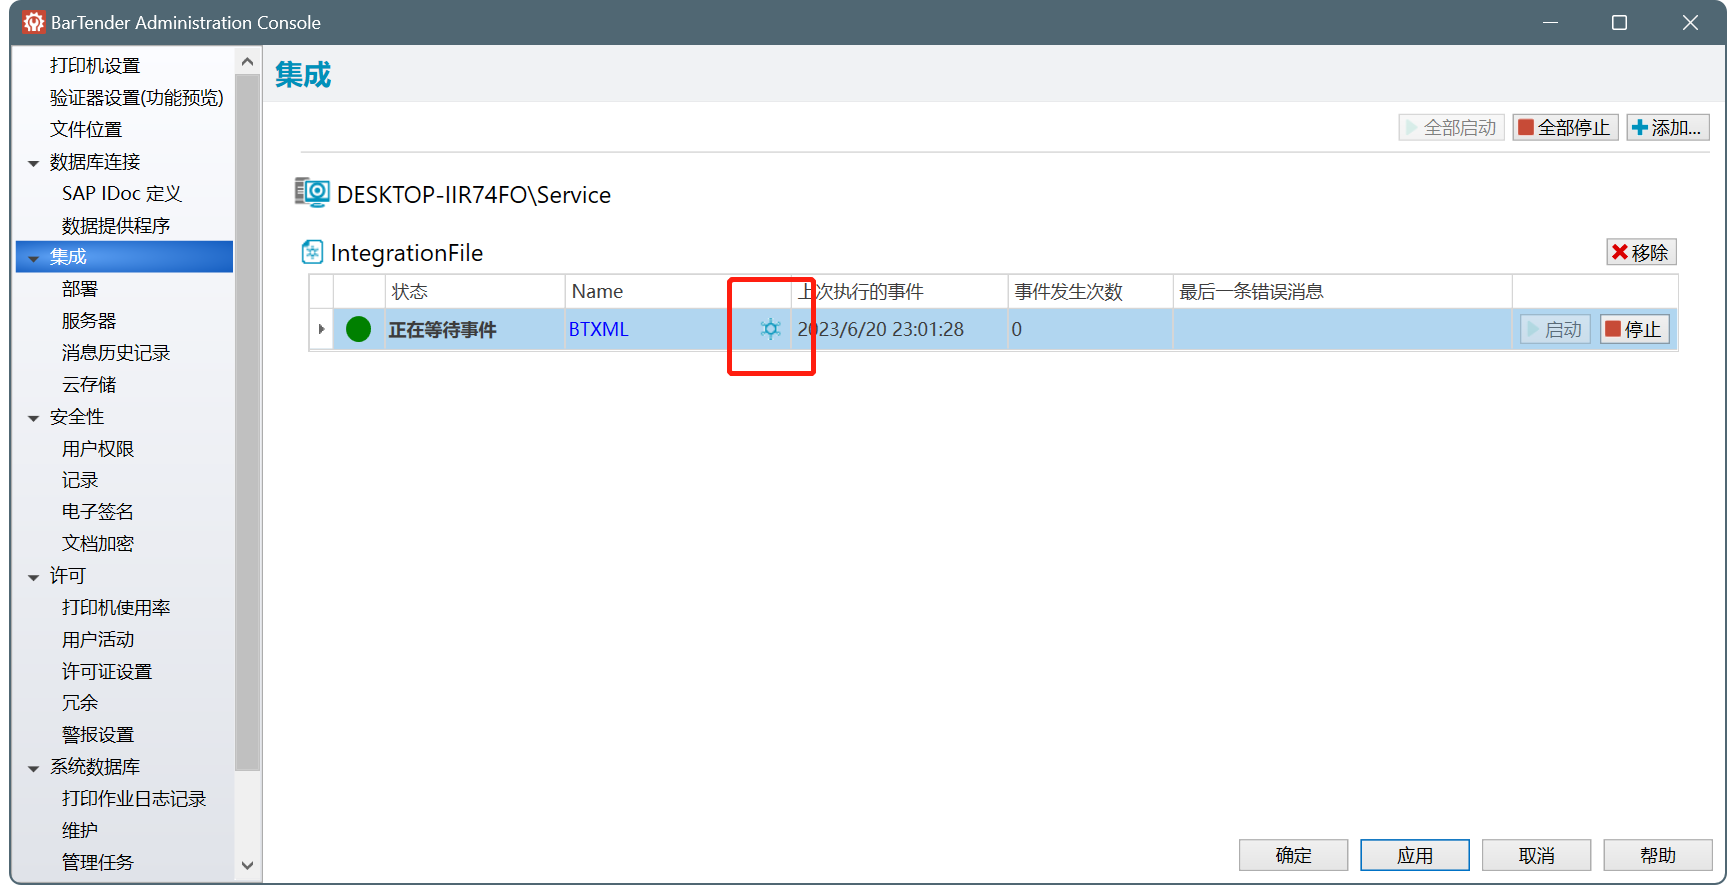The height and width of the screenshot is (894, 1736).
Task: Select 文件位置 in sidebar
Action: tap(86, 129)
